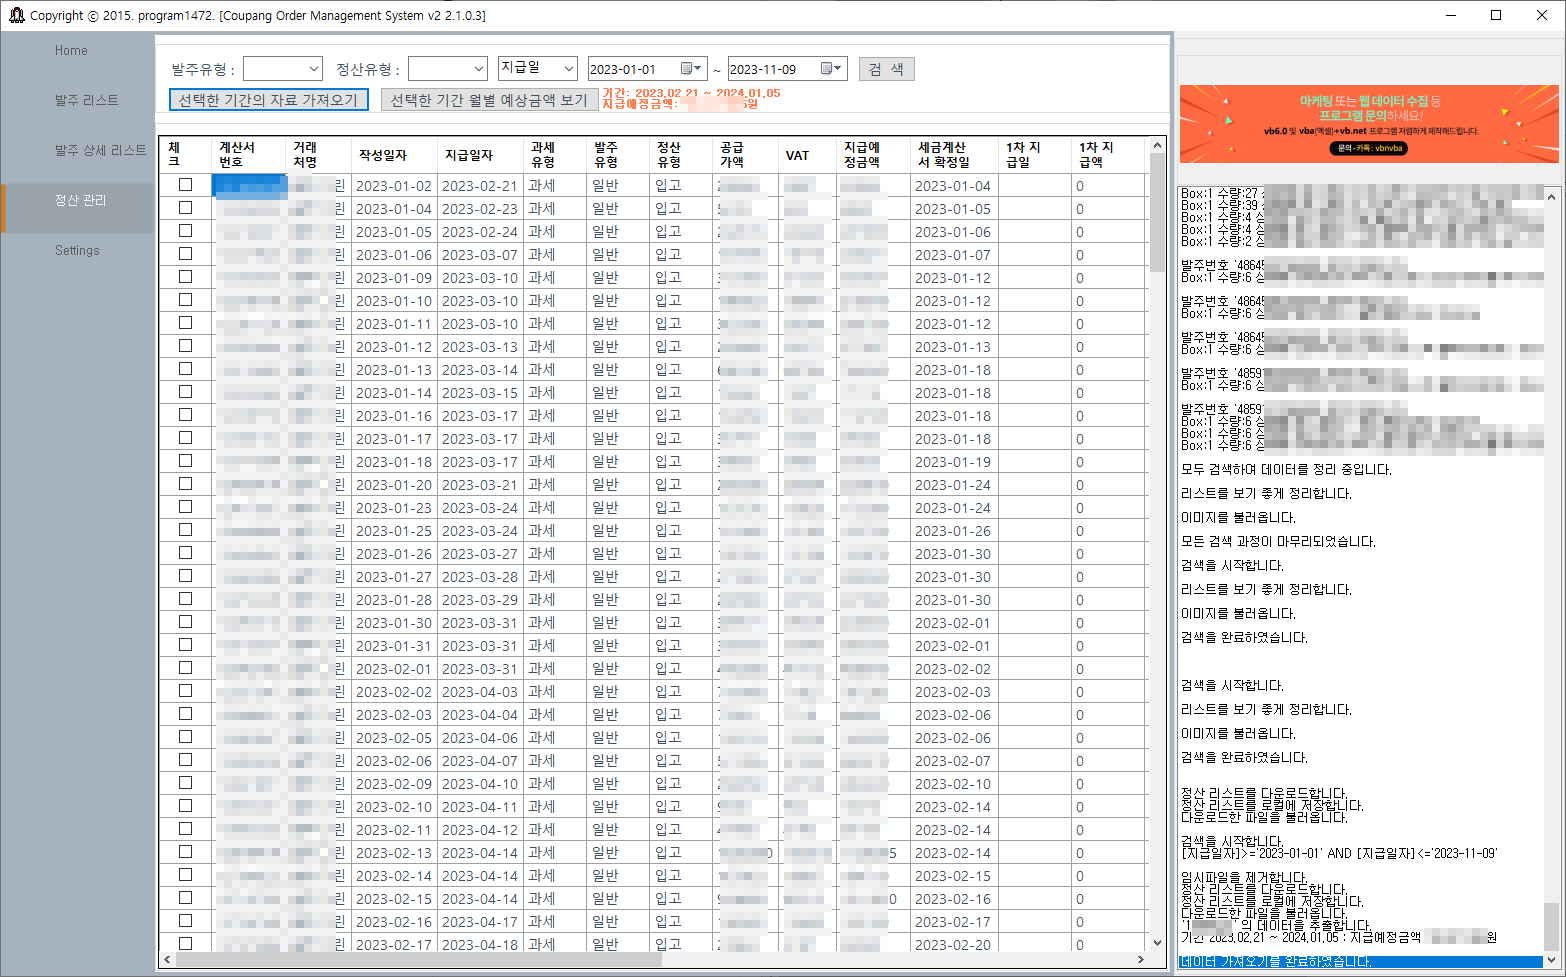Open Settings from the sidebar
Image resolution: width=1566 pixels, height=977 pixels.
coord(75,250)
